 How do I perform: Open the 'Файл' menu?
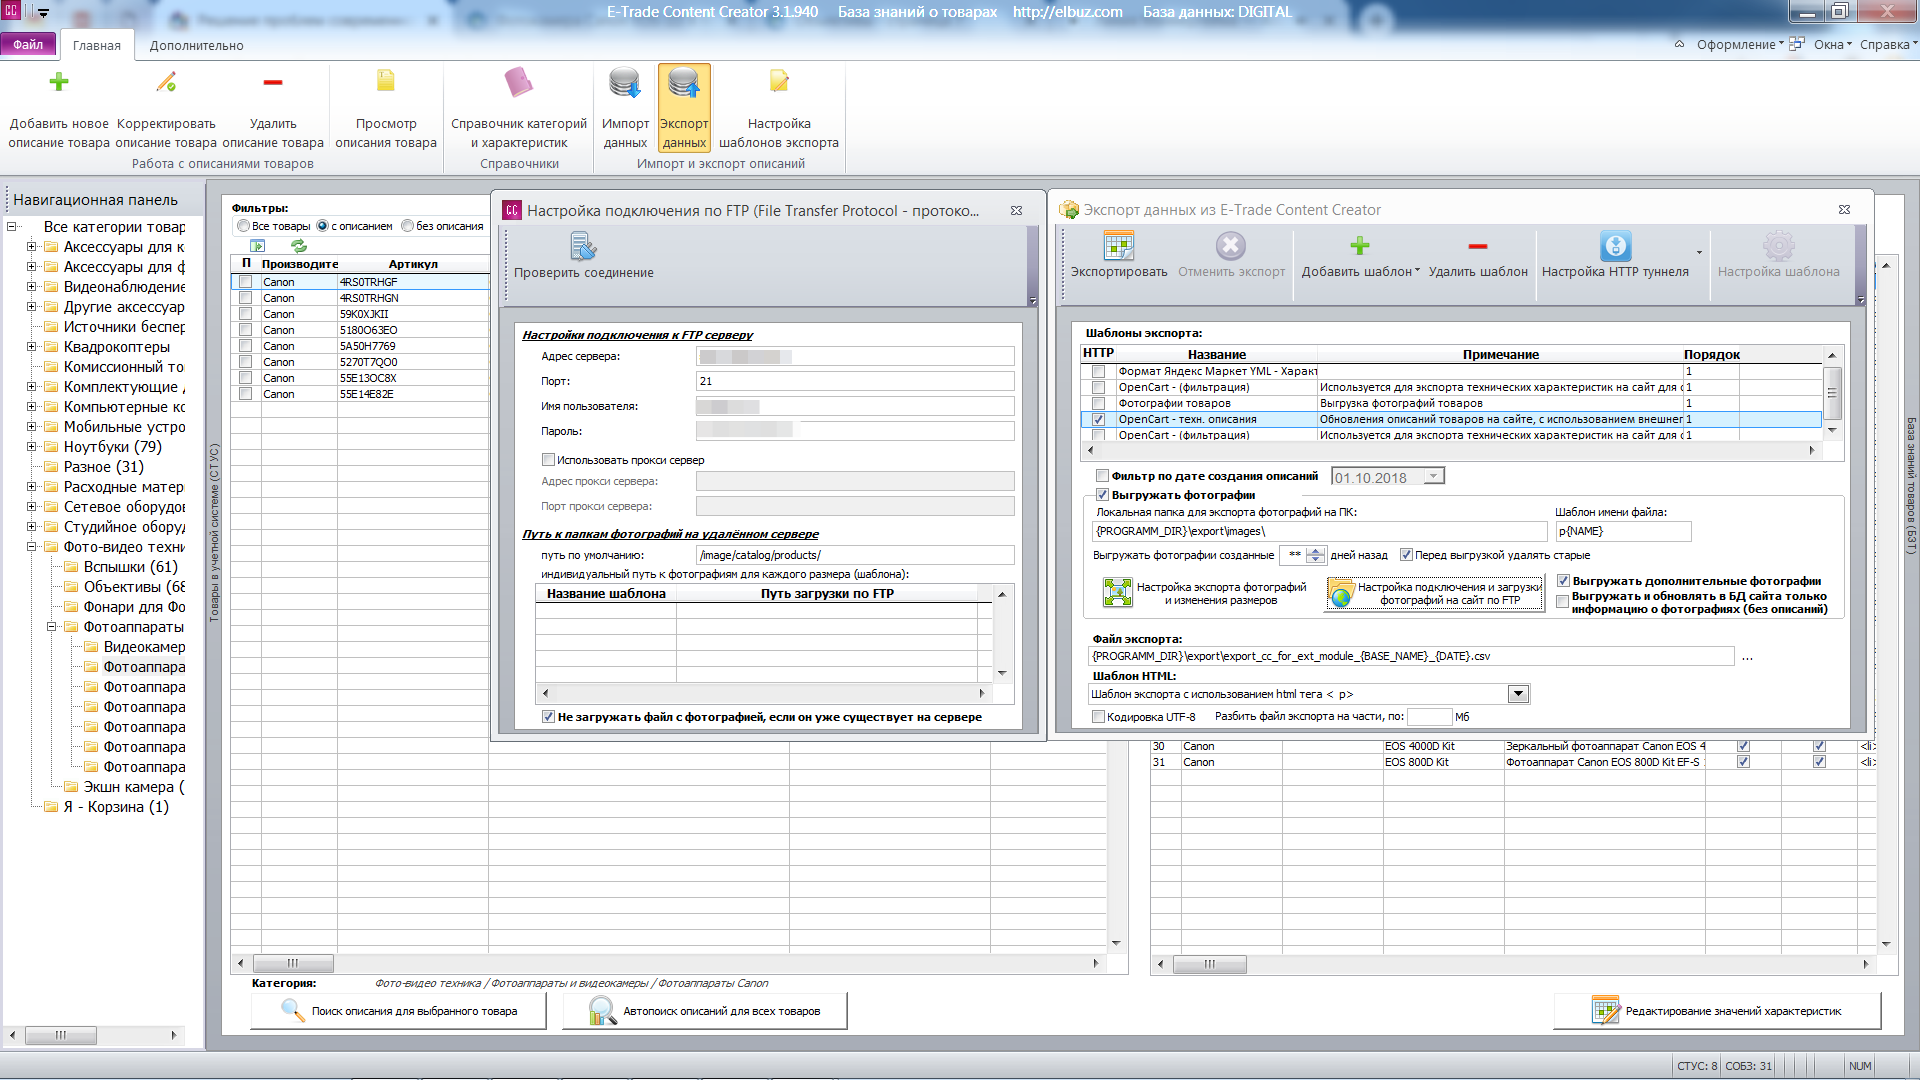(28, 44)
